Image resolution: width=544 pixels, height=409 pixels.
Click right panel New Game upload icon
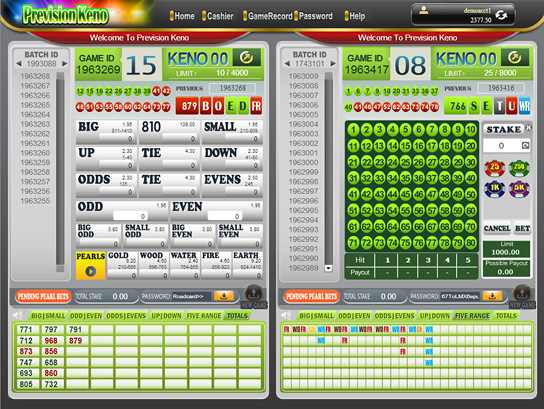coord(522,293)
